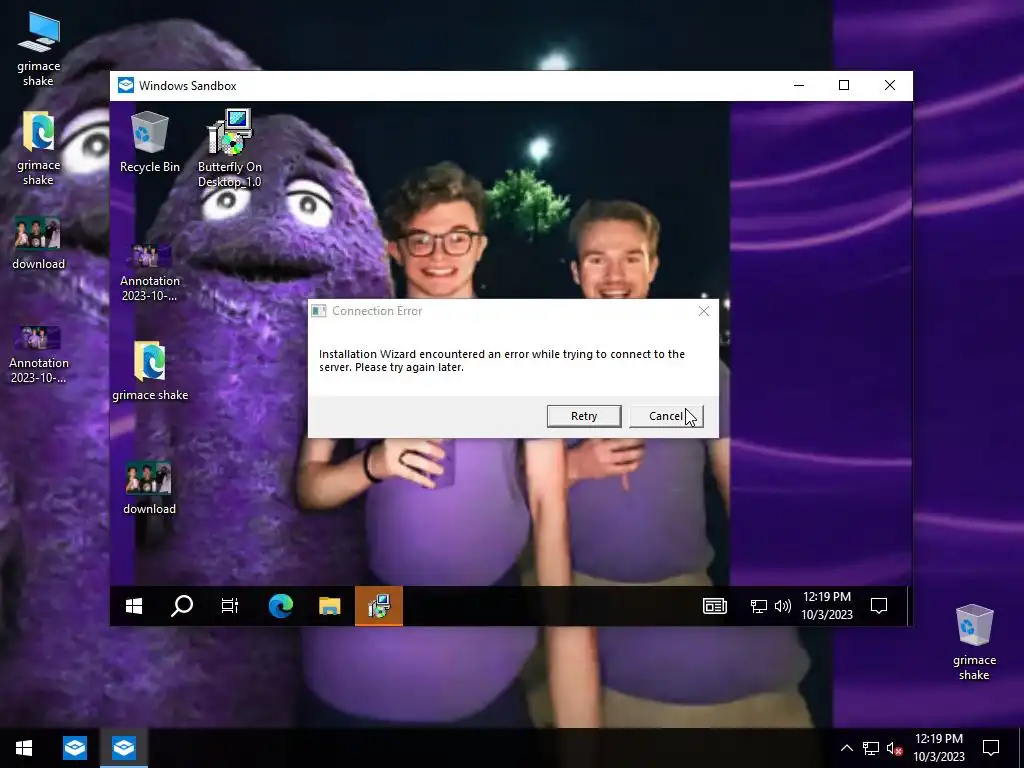Maximize the Windows Sandbox window
This screenshot has width=1024, height=768.
tap(844, 86)
